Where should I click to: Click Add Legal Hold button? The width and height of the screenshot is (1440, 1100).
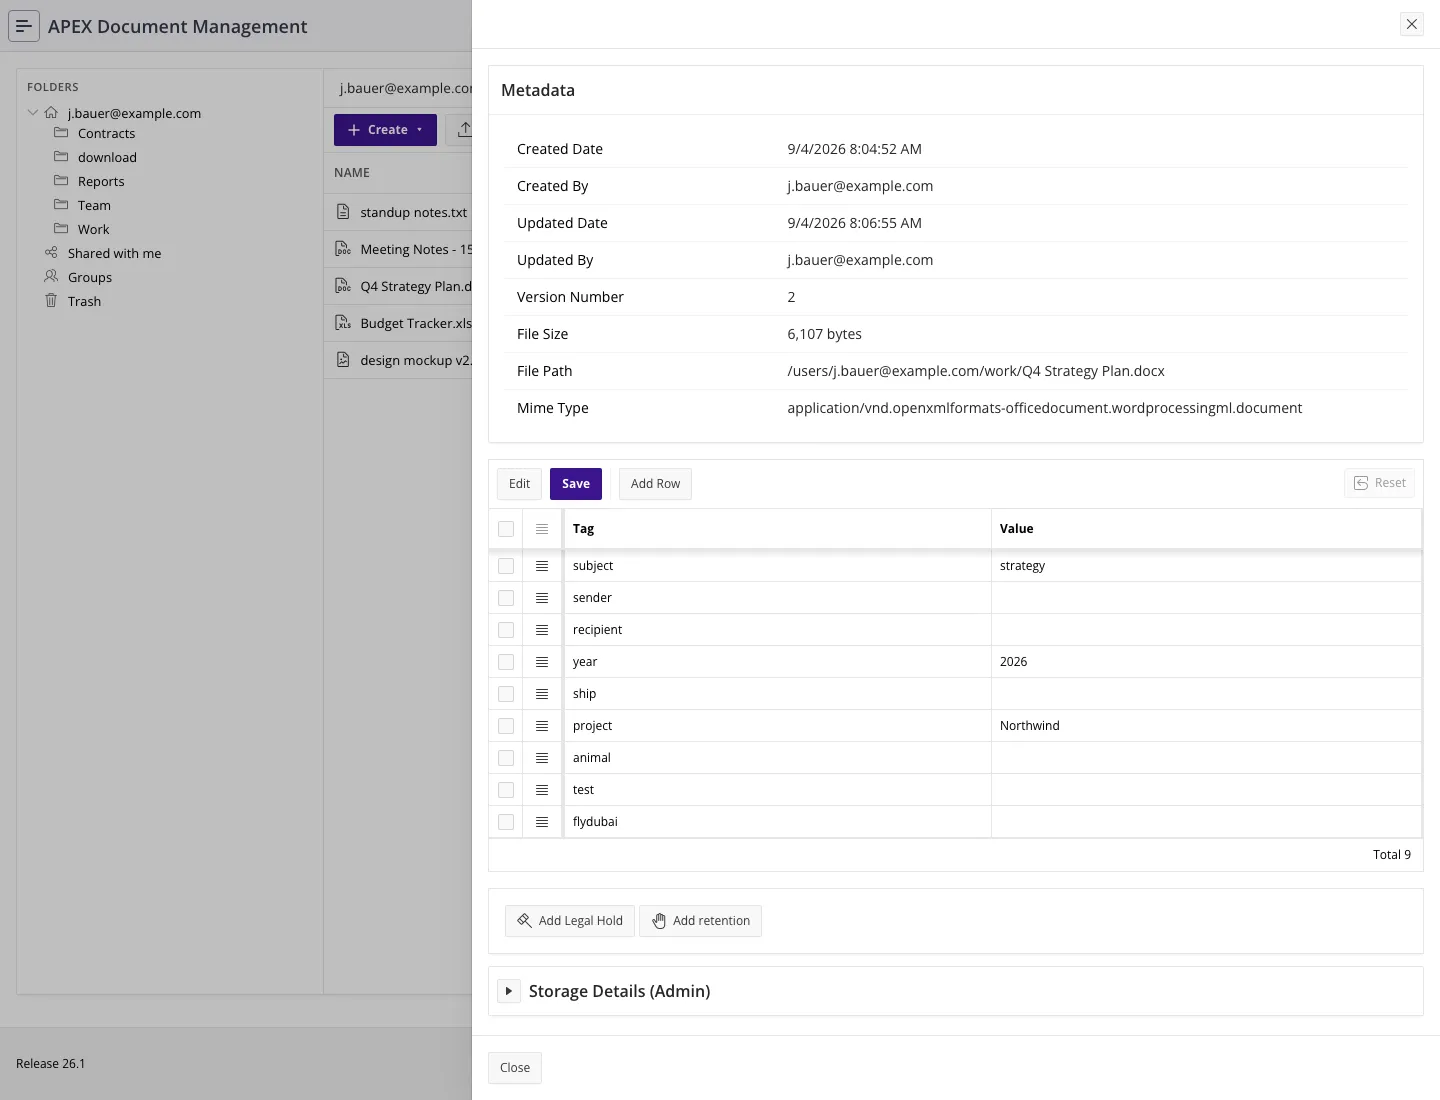click(570, 921)
